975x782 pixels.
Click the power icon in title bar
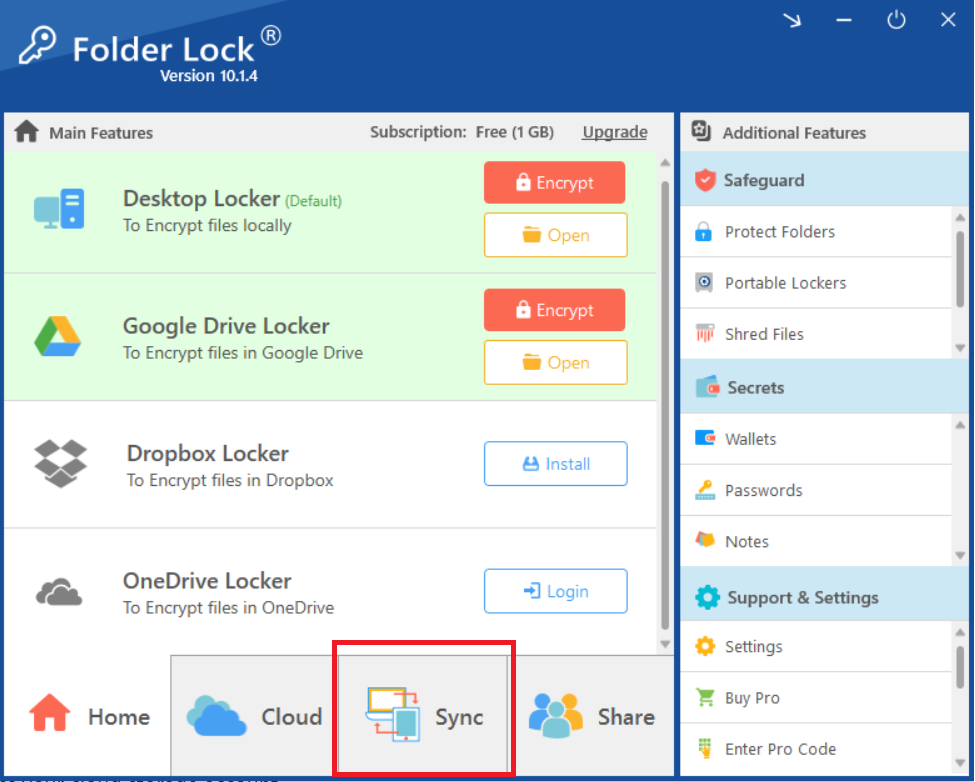[896, 20]
